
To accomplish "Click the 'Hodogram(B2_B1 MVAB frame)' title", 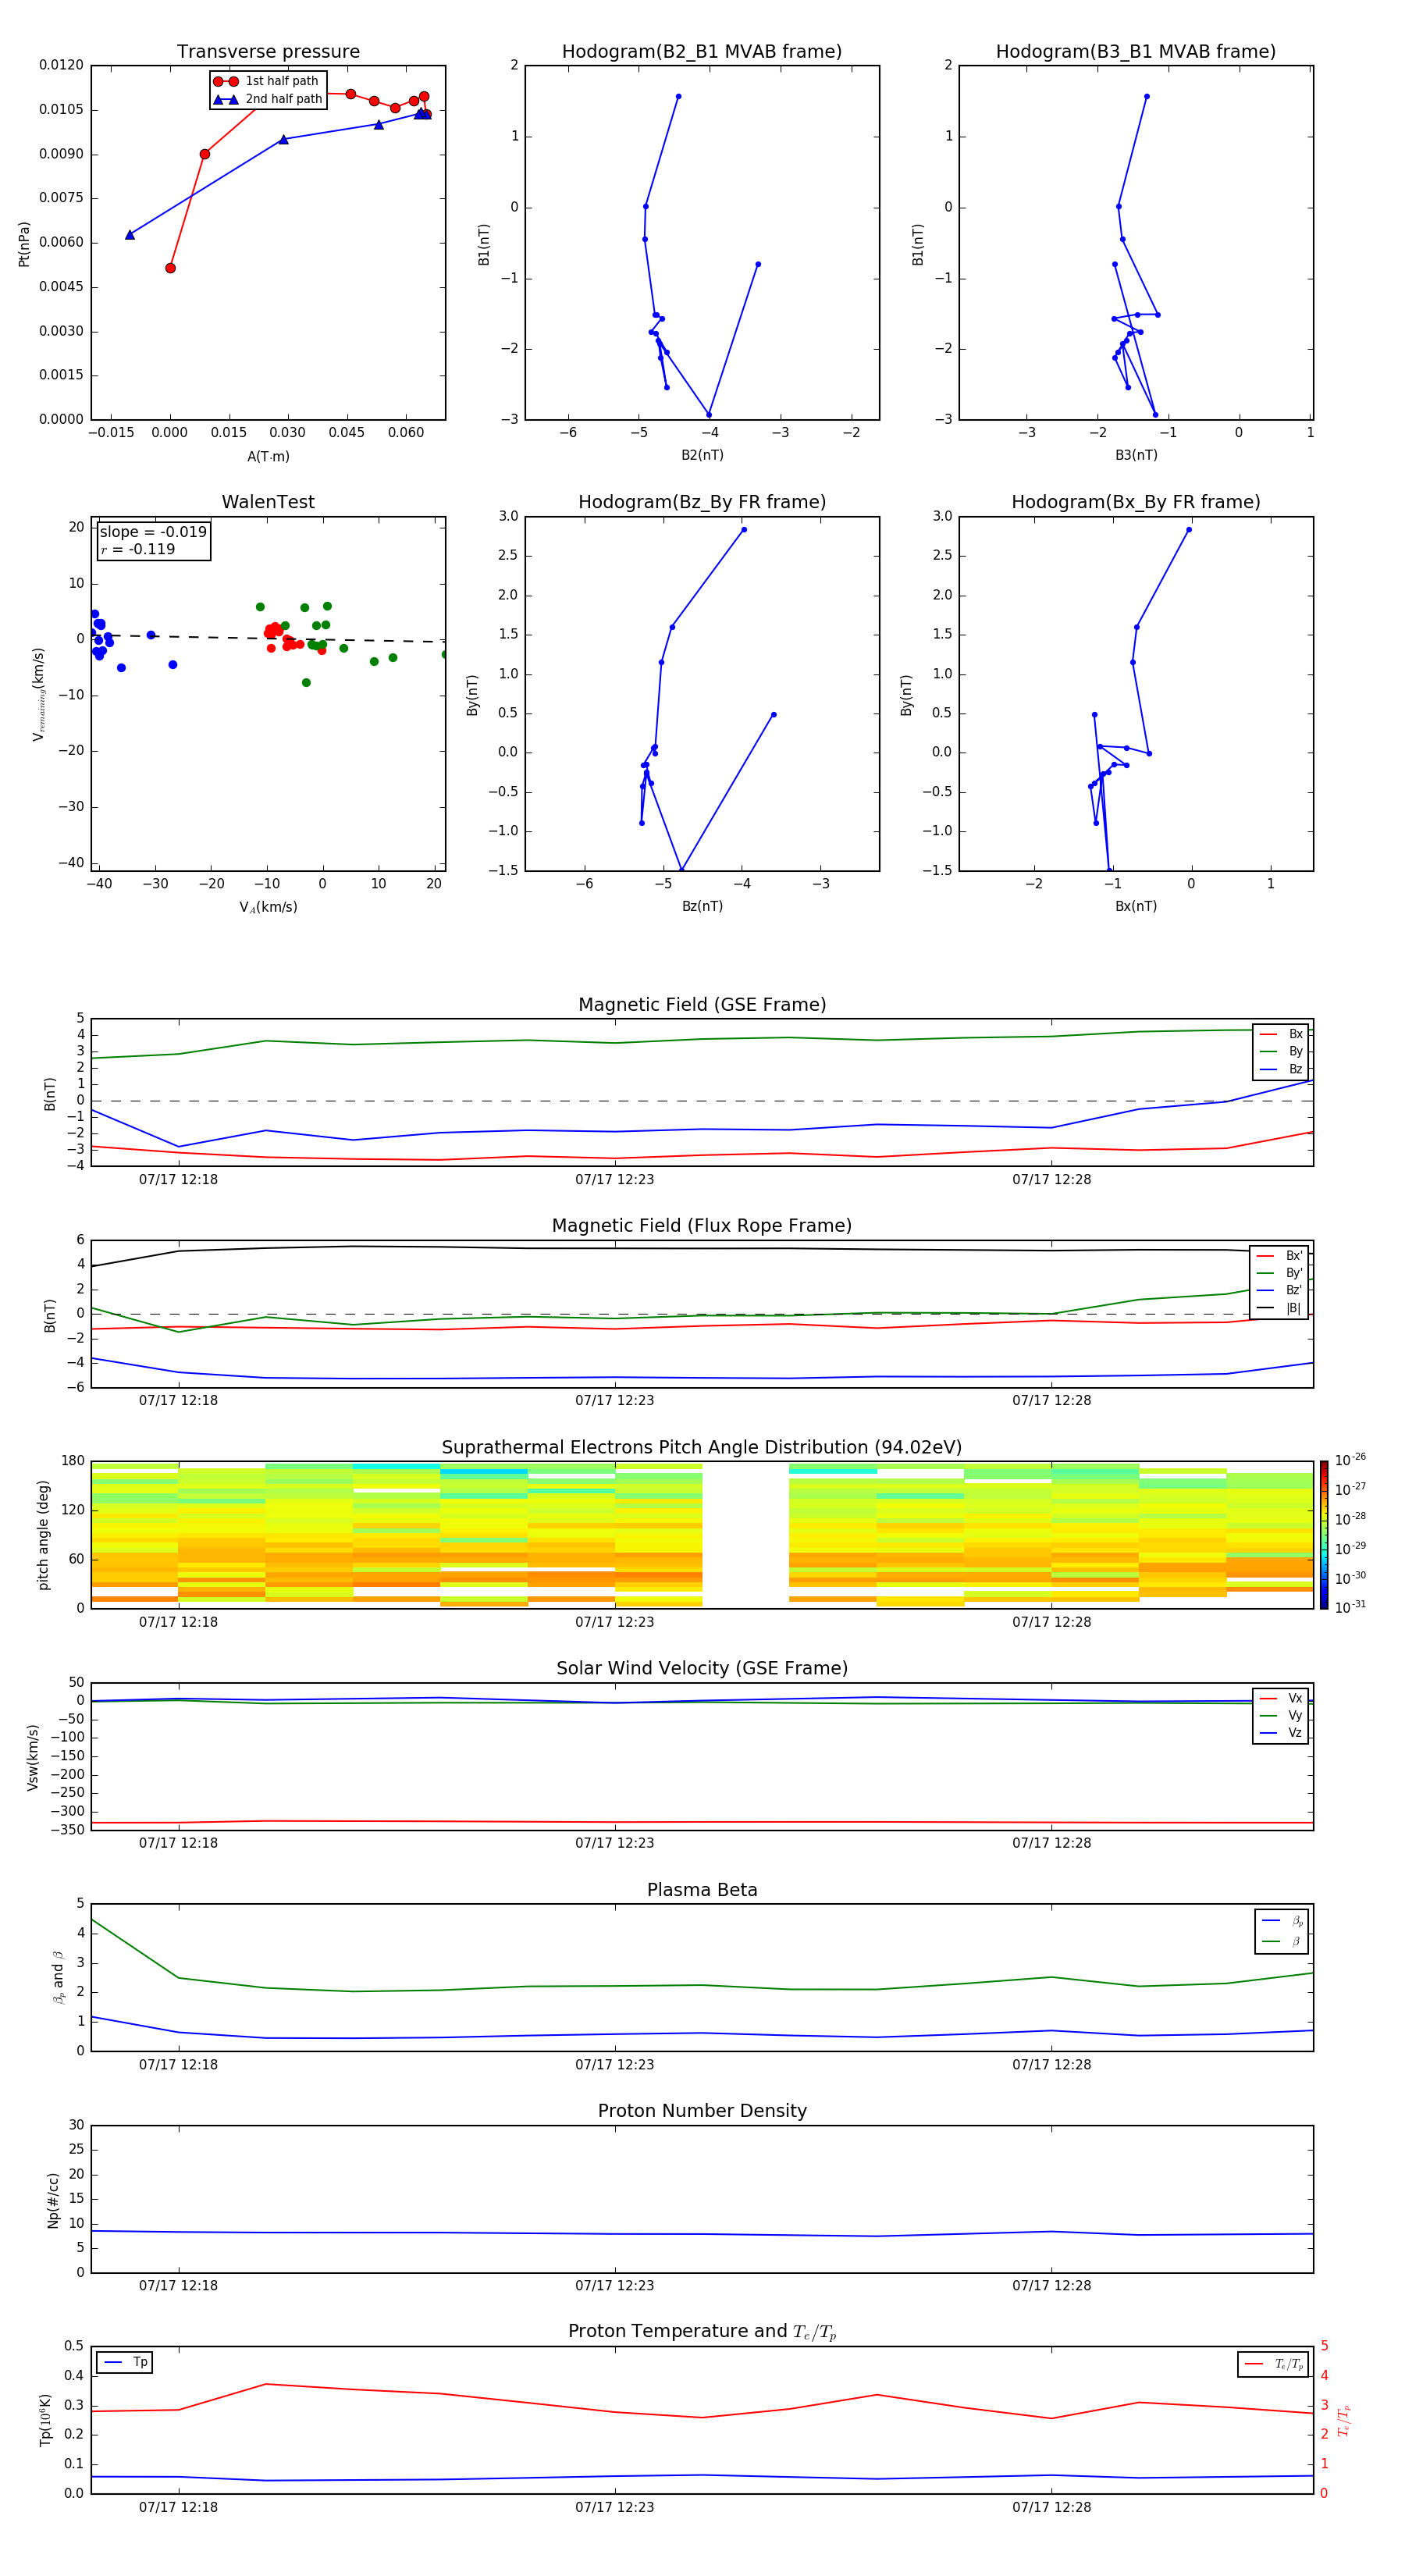I will click(x=702, y=51).
